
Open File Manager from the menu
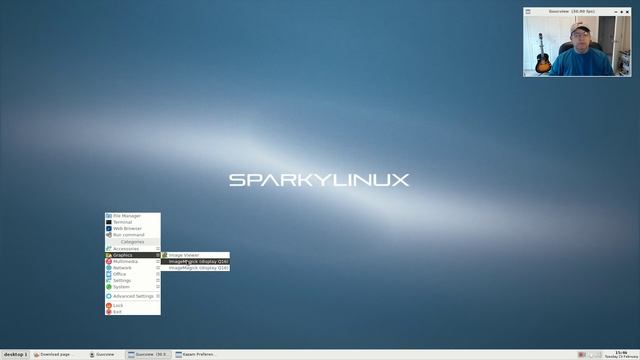[133, 216]
